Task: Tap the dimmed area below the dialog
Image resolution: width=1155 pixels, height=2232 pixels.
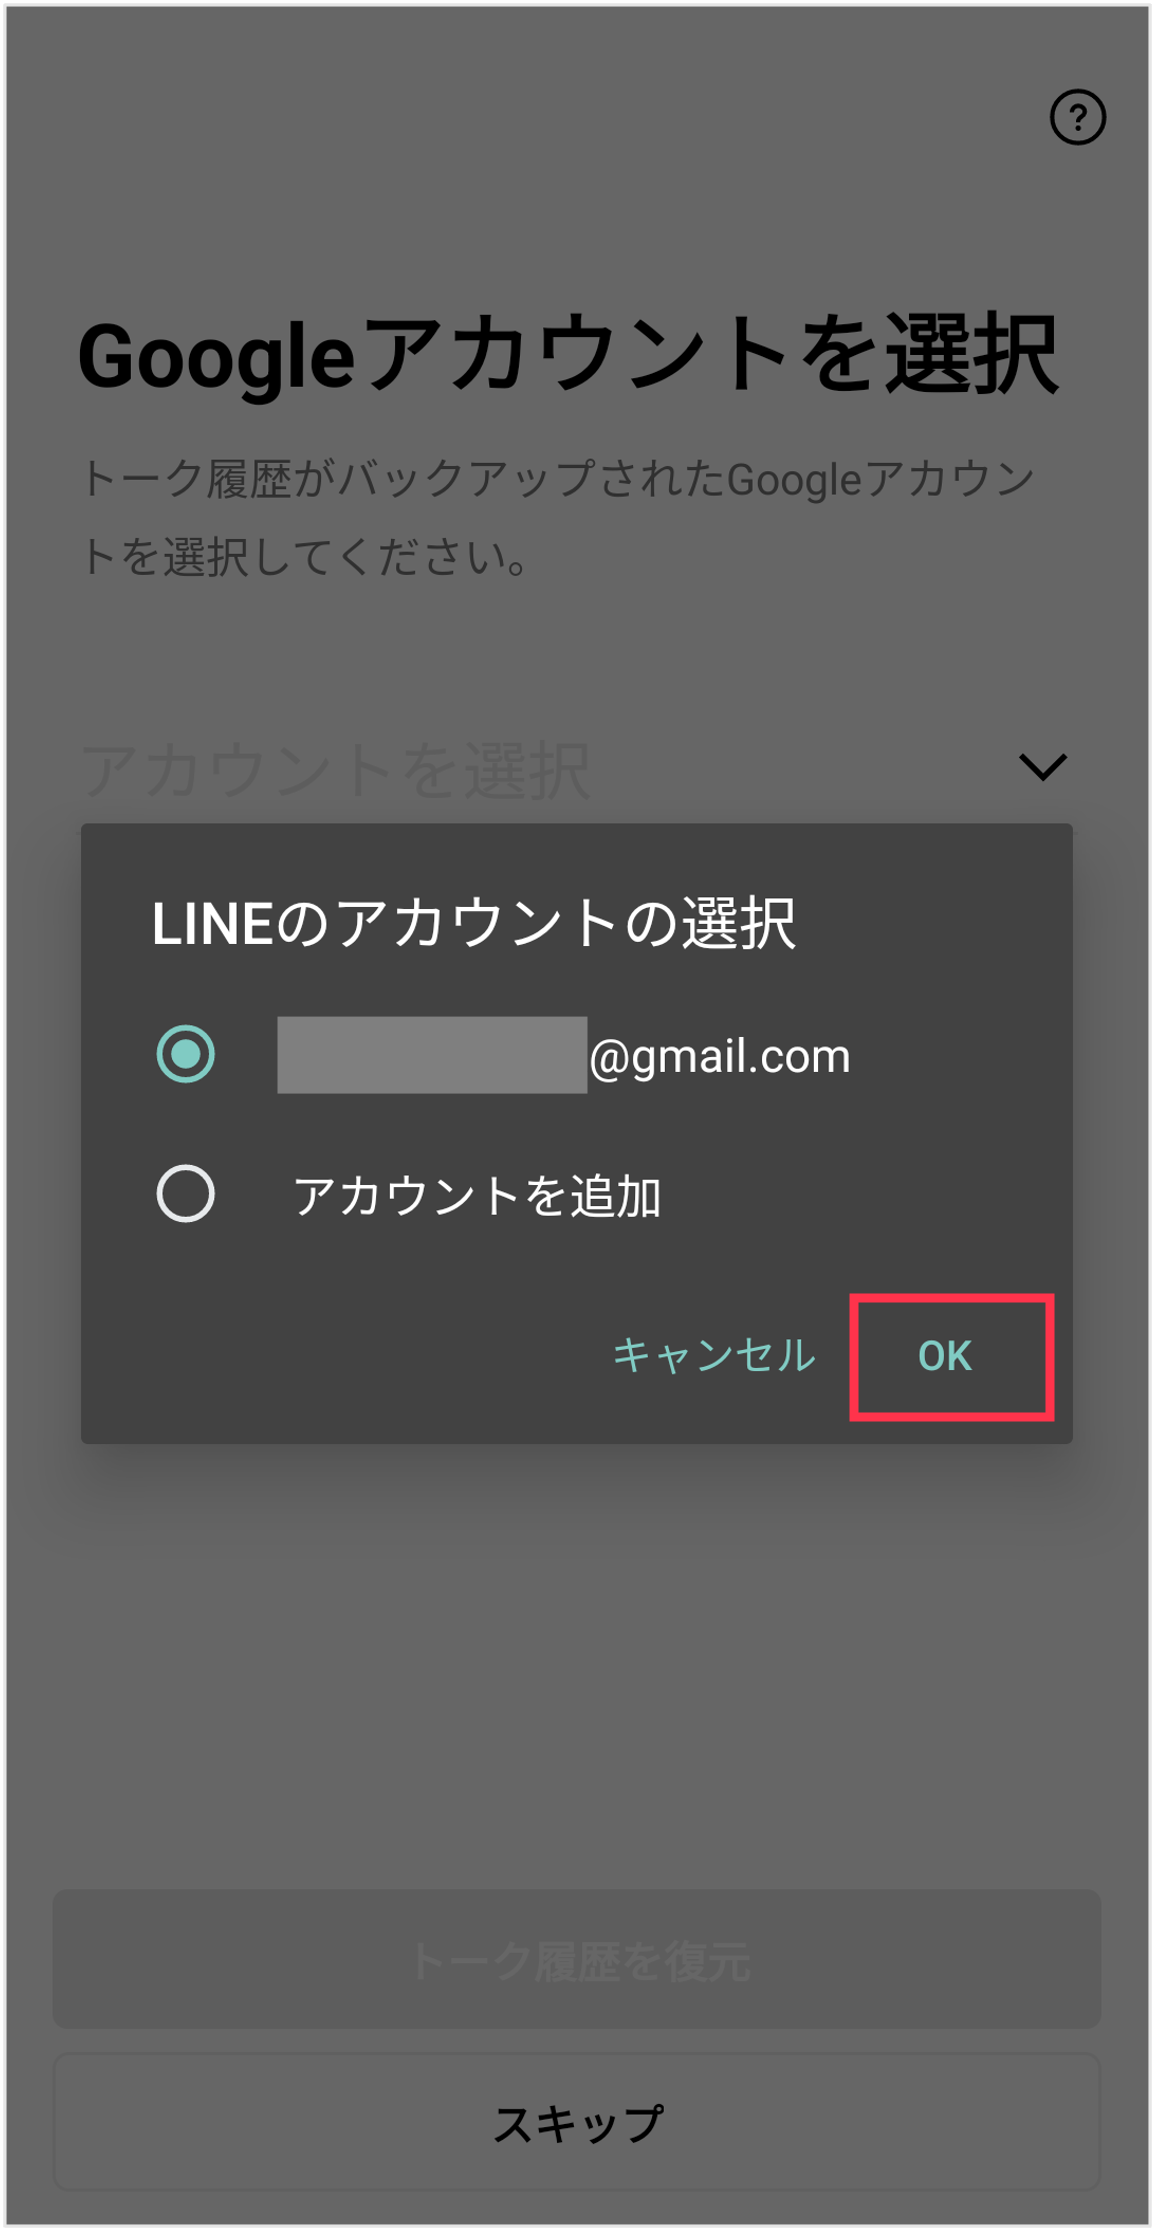Action: (577, 1660)
